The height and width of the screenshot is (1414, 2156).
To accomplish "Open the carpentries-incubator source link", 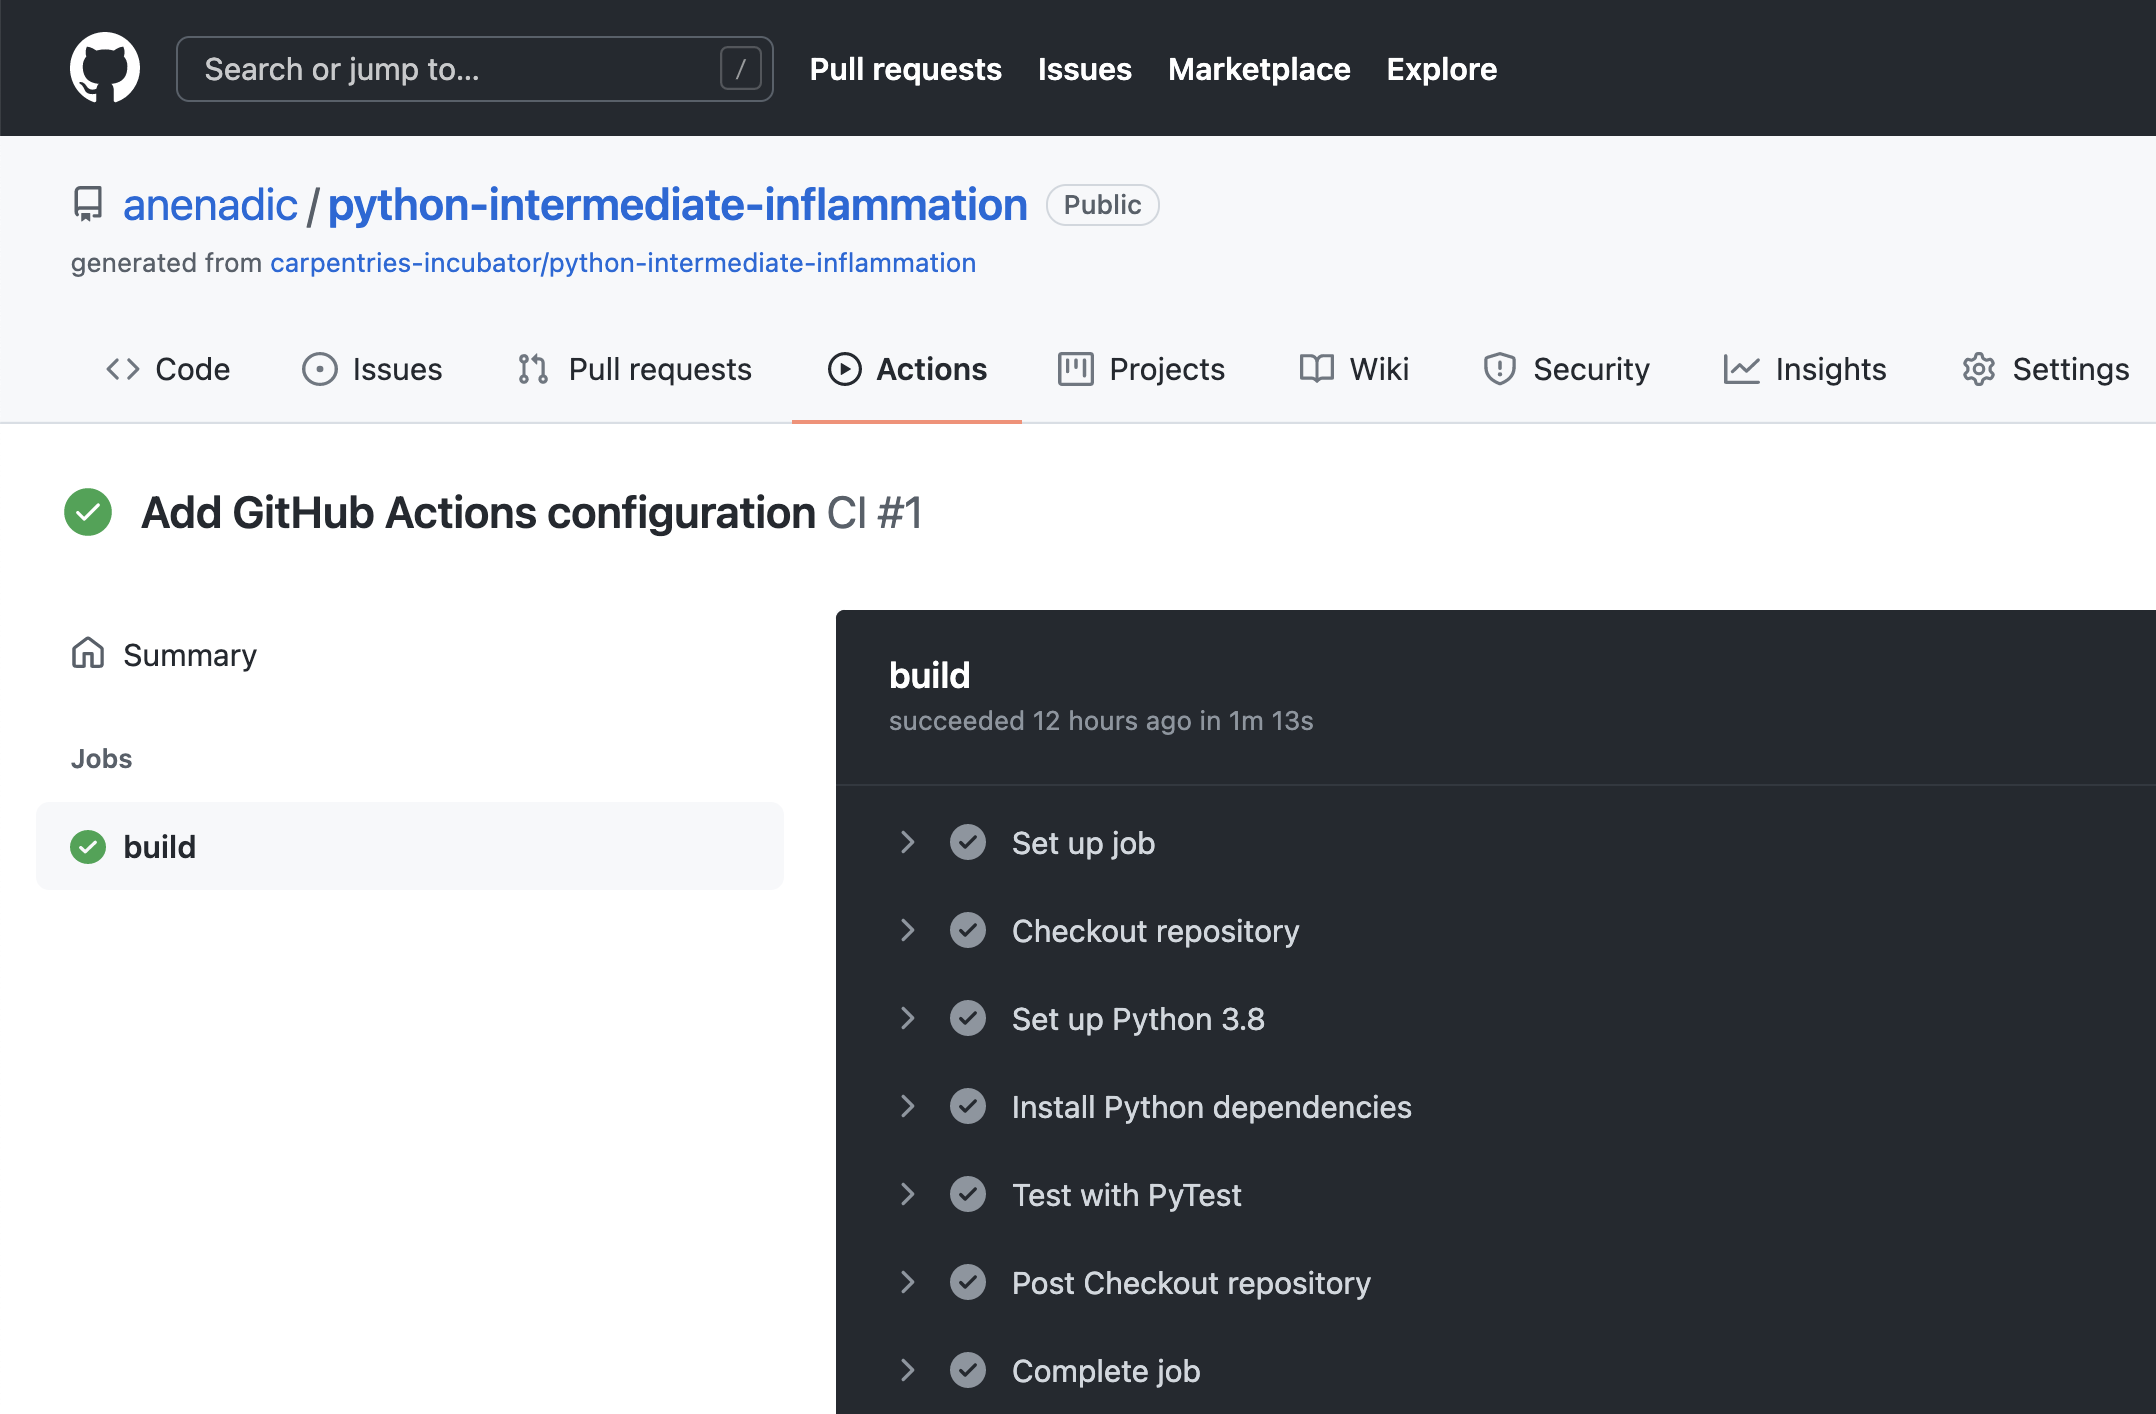I will pos(622,262).
